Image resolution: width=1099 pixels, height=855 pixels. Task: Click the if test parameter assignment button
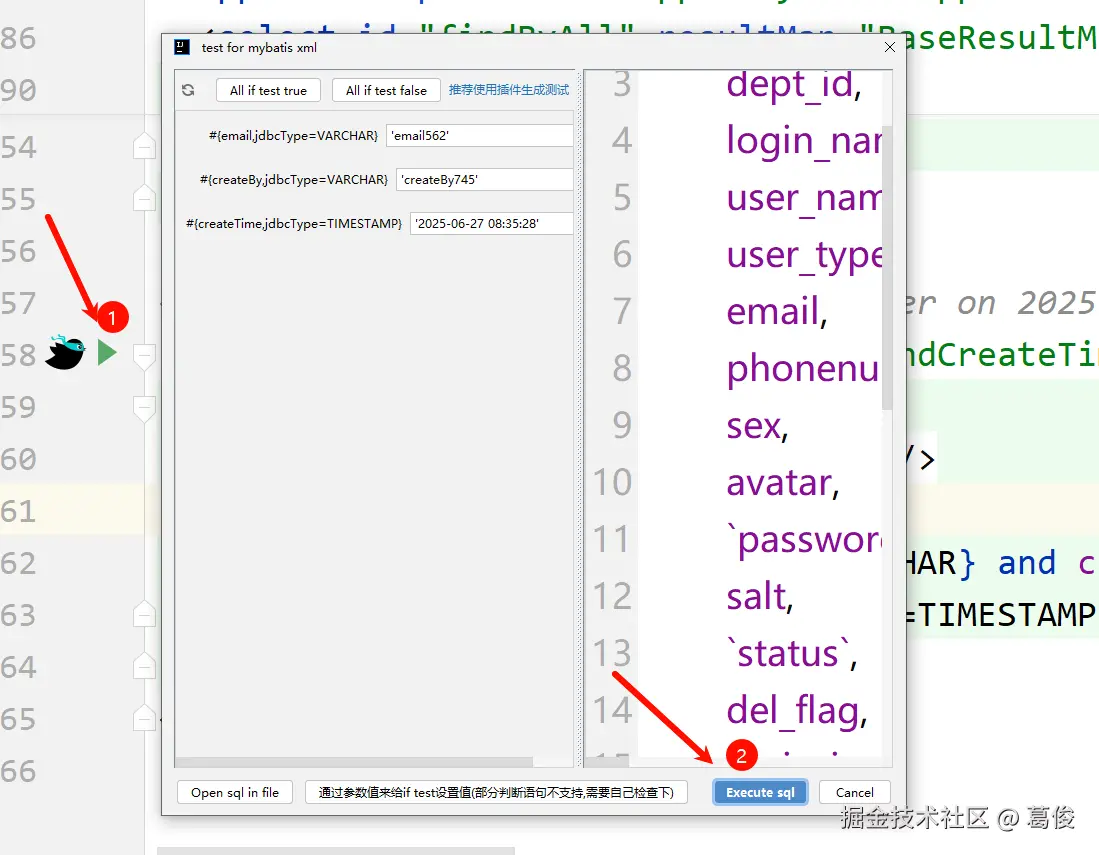point(496,792)
